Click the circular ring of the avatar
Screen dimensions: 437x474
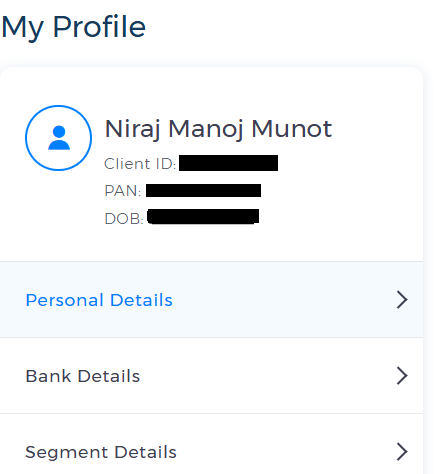click(x=58, y=106)
